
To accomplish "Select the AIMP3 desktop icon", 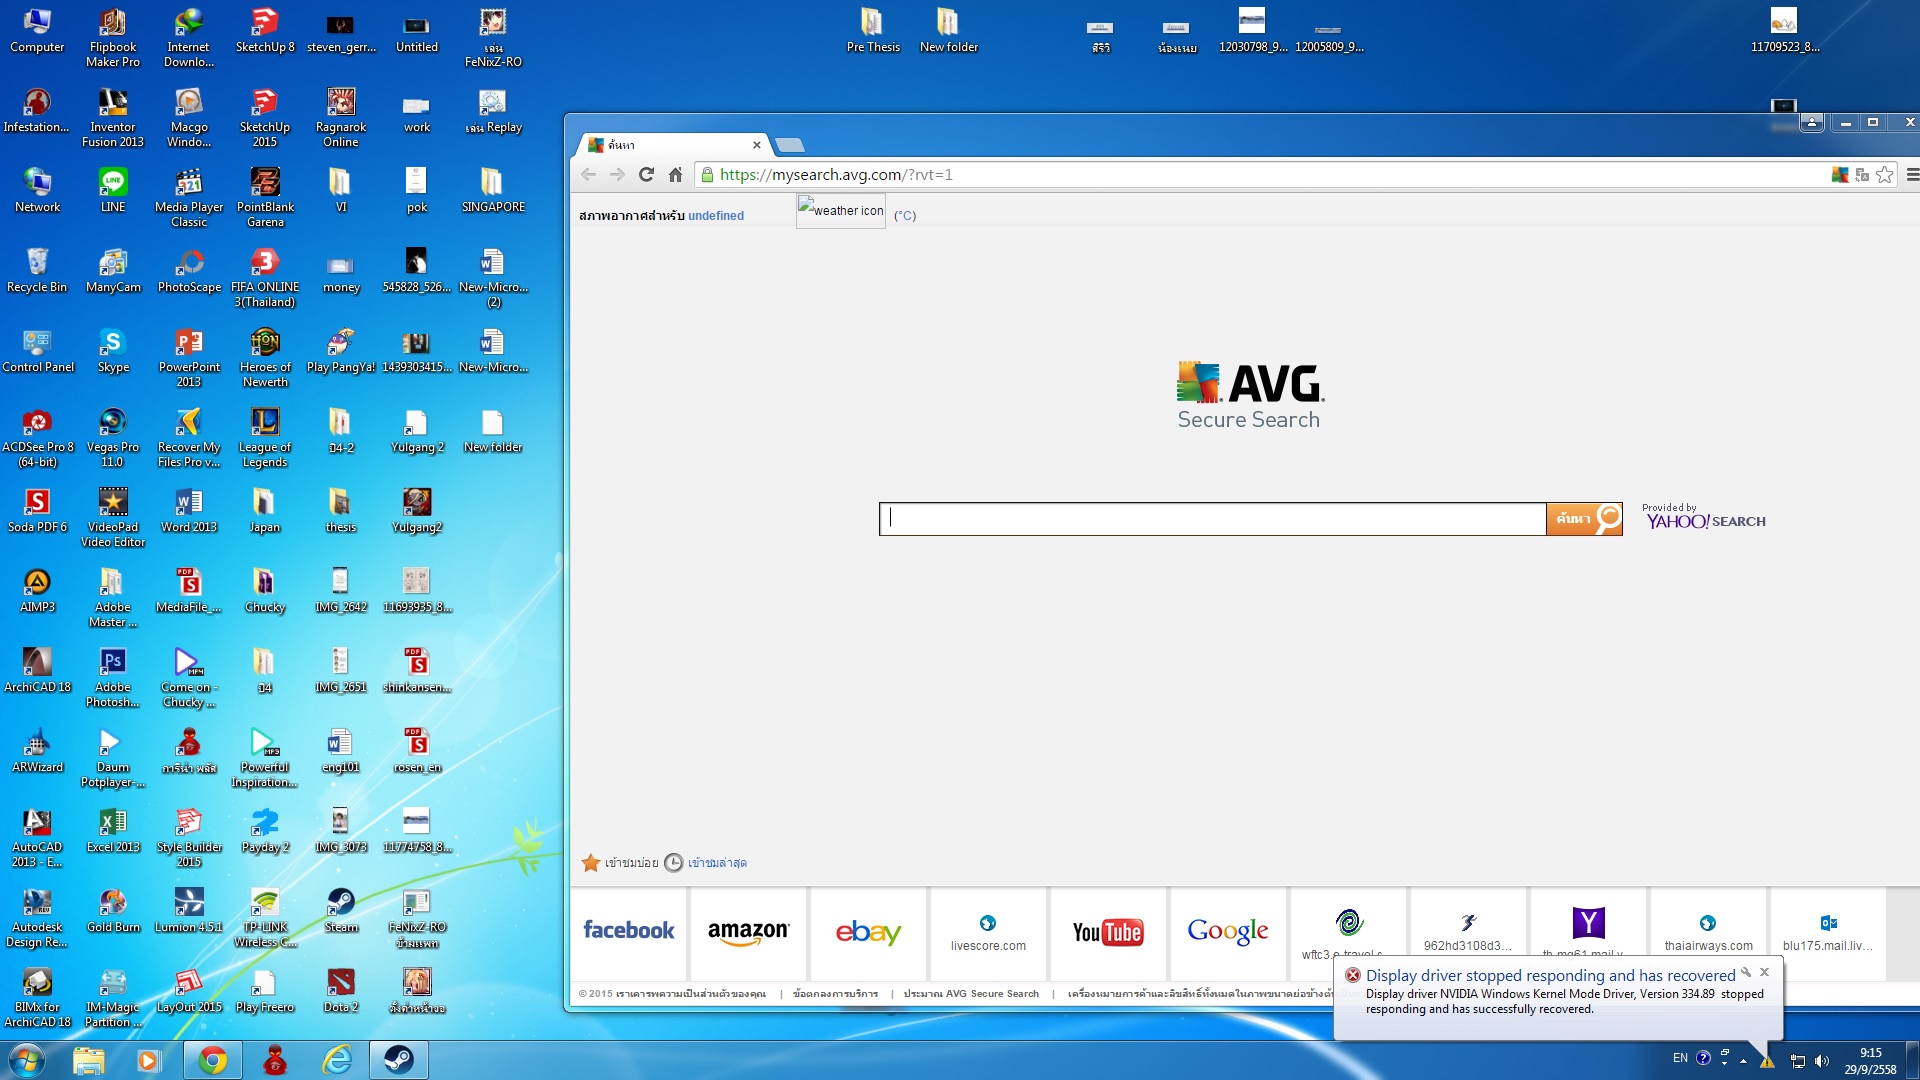I will (37, 590).
